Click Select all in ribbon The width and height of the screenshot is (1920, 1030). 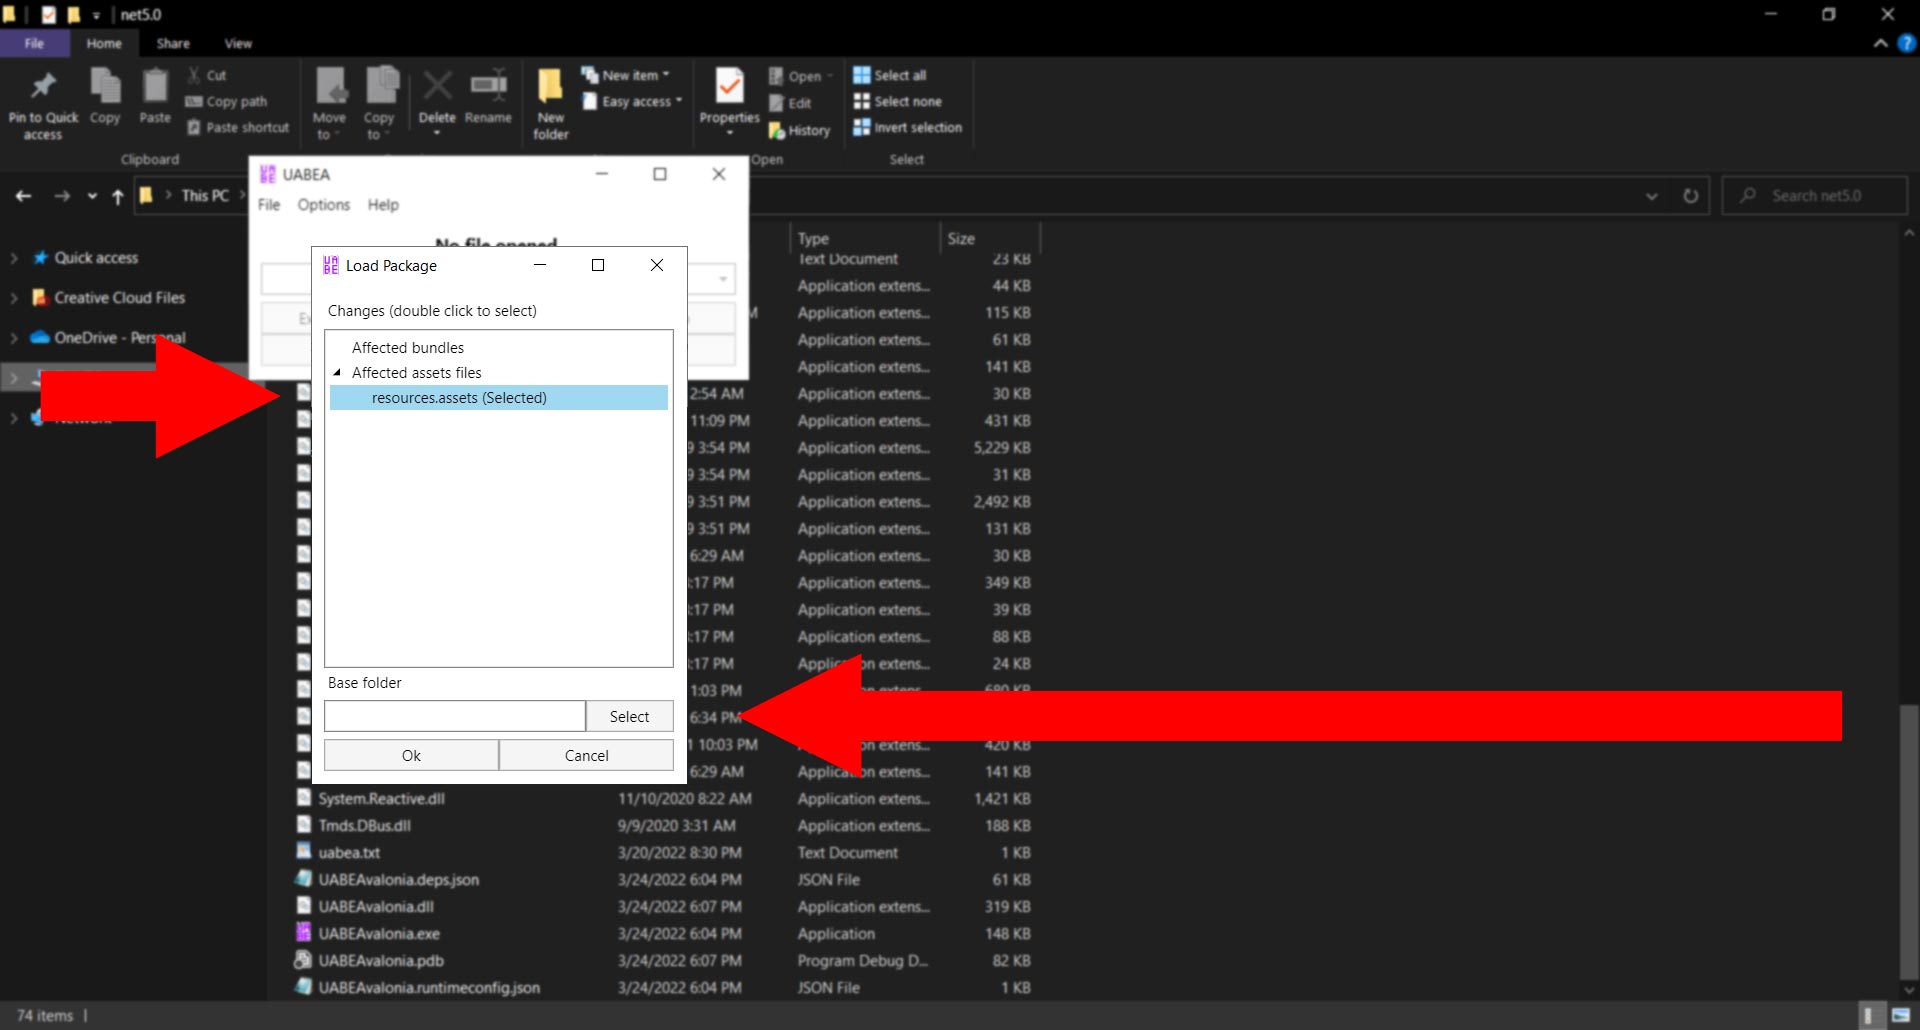pyautogui.click(x=890, y=75)
